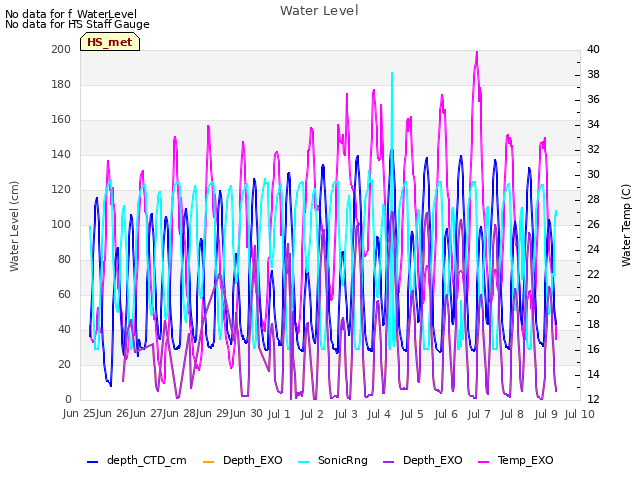
Task: Click the Jul 7 x-axis tick label
Action: pyautogui.click(x=479, y=414)
